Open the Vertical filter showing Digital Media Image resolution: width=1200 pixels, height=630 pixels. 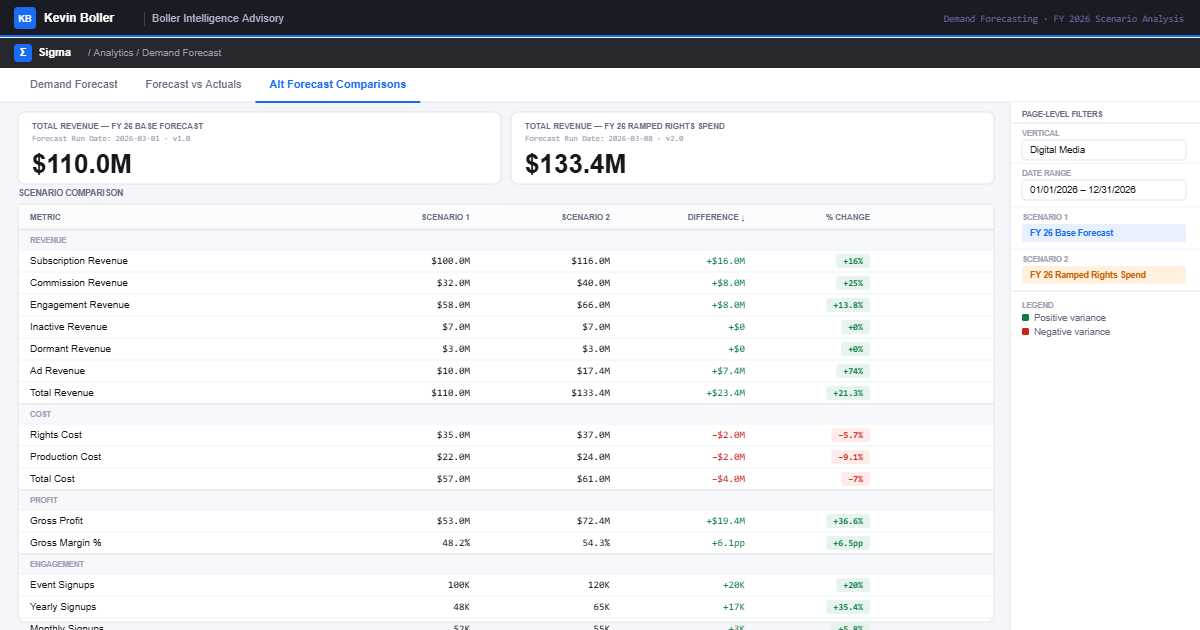point(1103,150)
